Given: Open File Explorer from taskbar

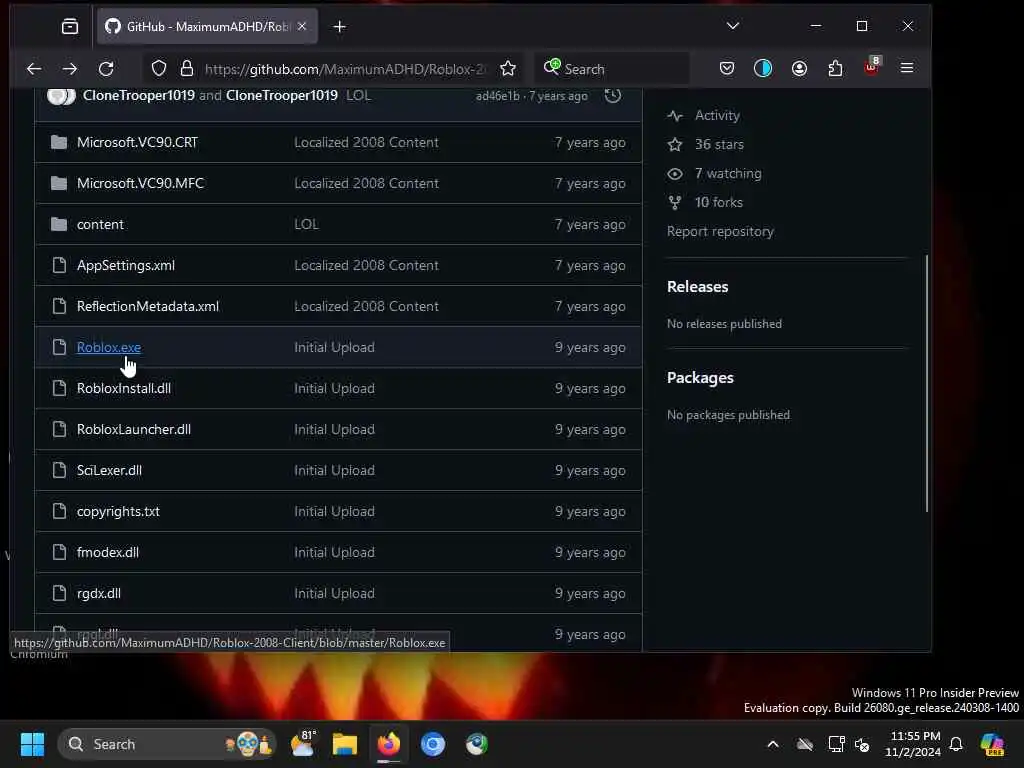Looking at the screenshot, I should tap(345, 744).
